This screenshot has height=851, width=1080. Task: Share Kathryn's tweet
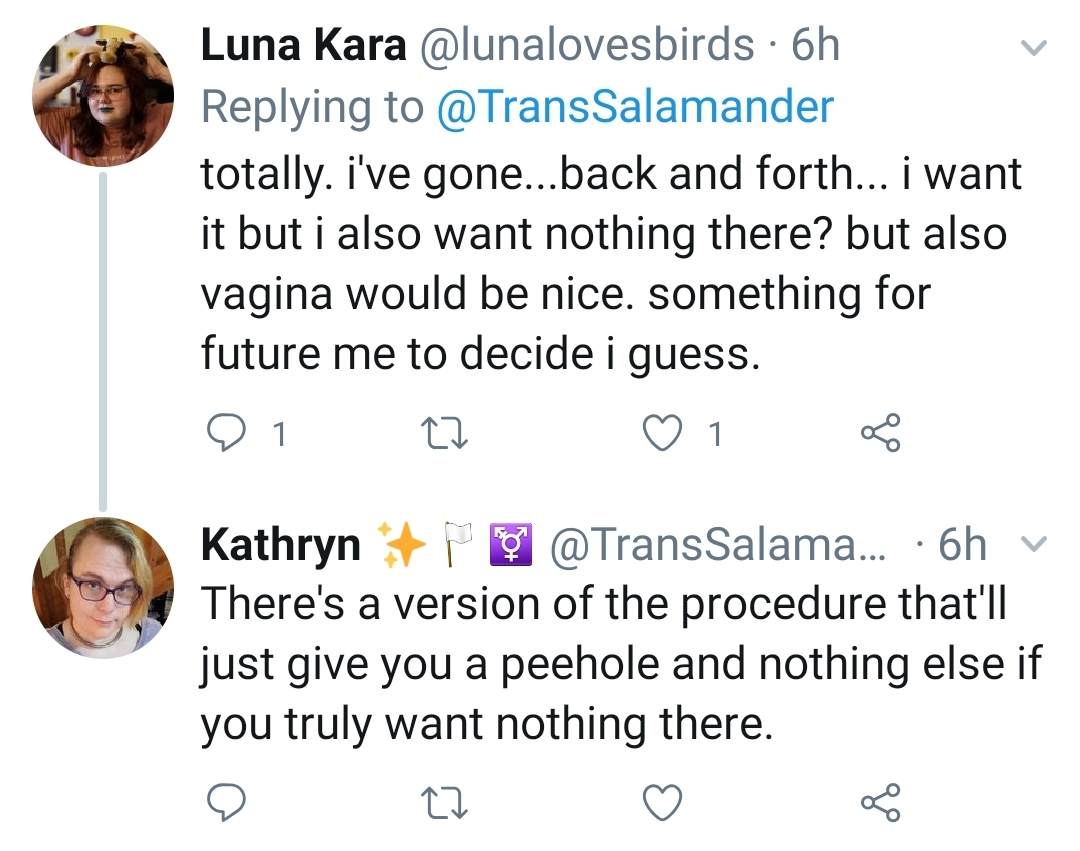point(880,801)
